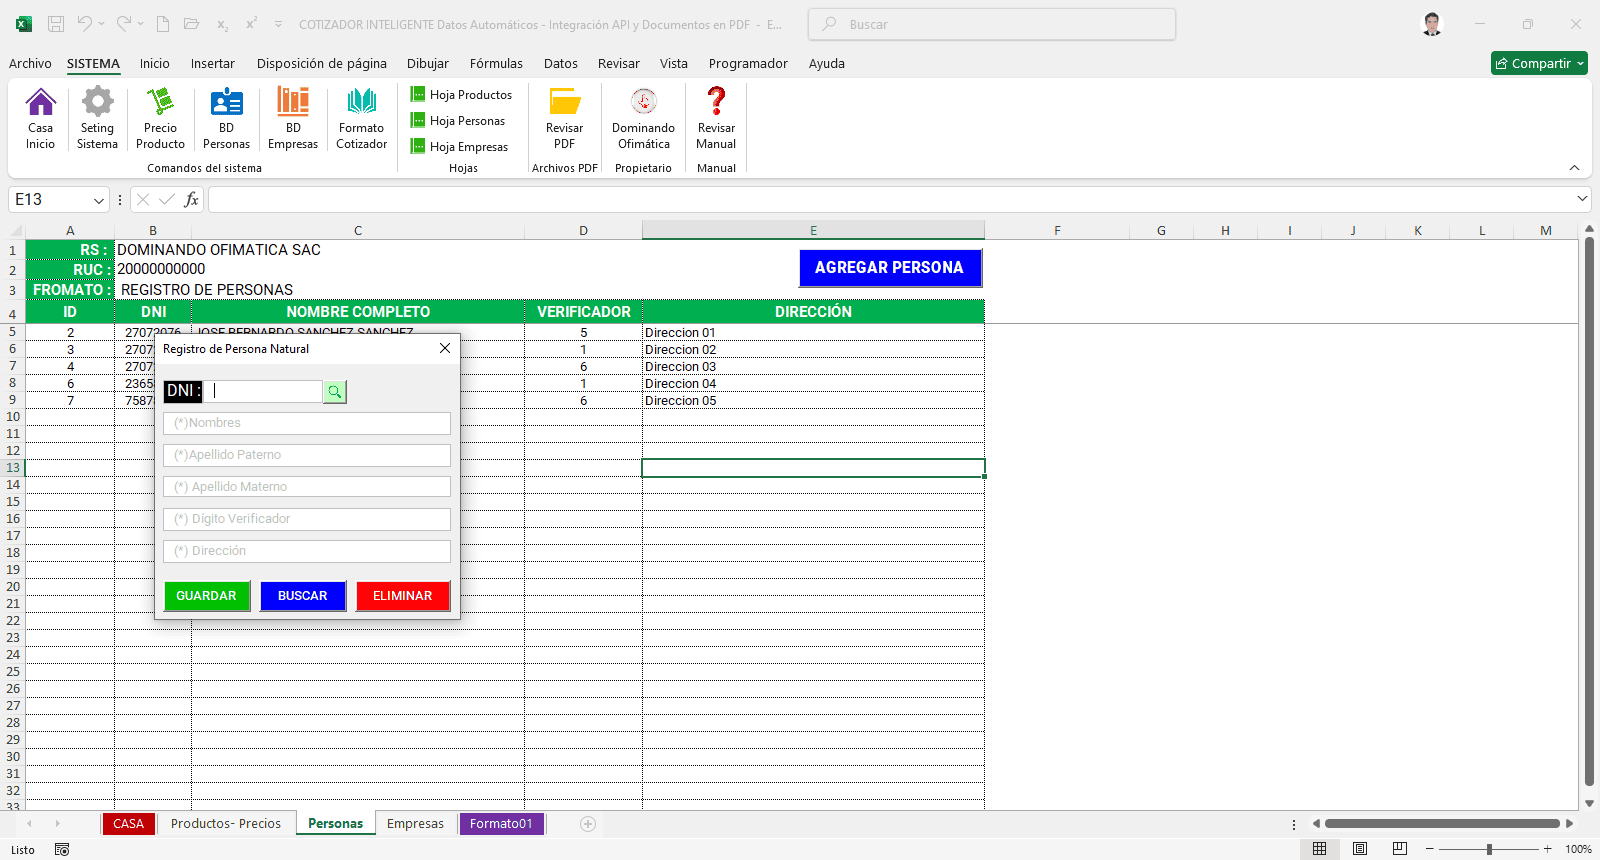Viewport: 1600px width, 860px height.
Task: Click the green GUARDAR button
Action: (206, 596)
